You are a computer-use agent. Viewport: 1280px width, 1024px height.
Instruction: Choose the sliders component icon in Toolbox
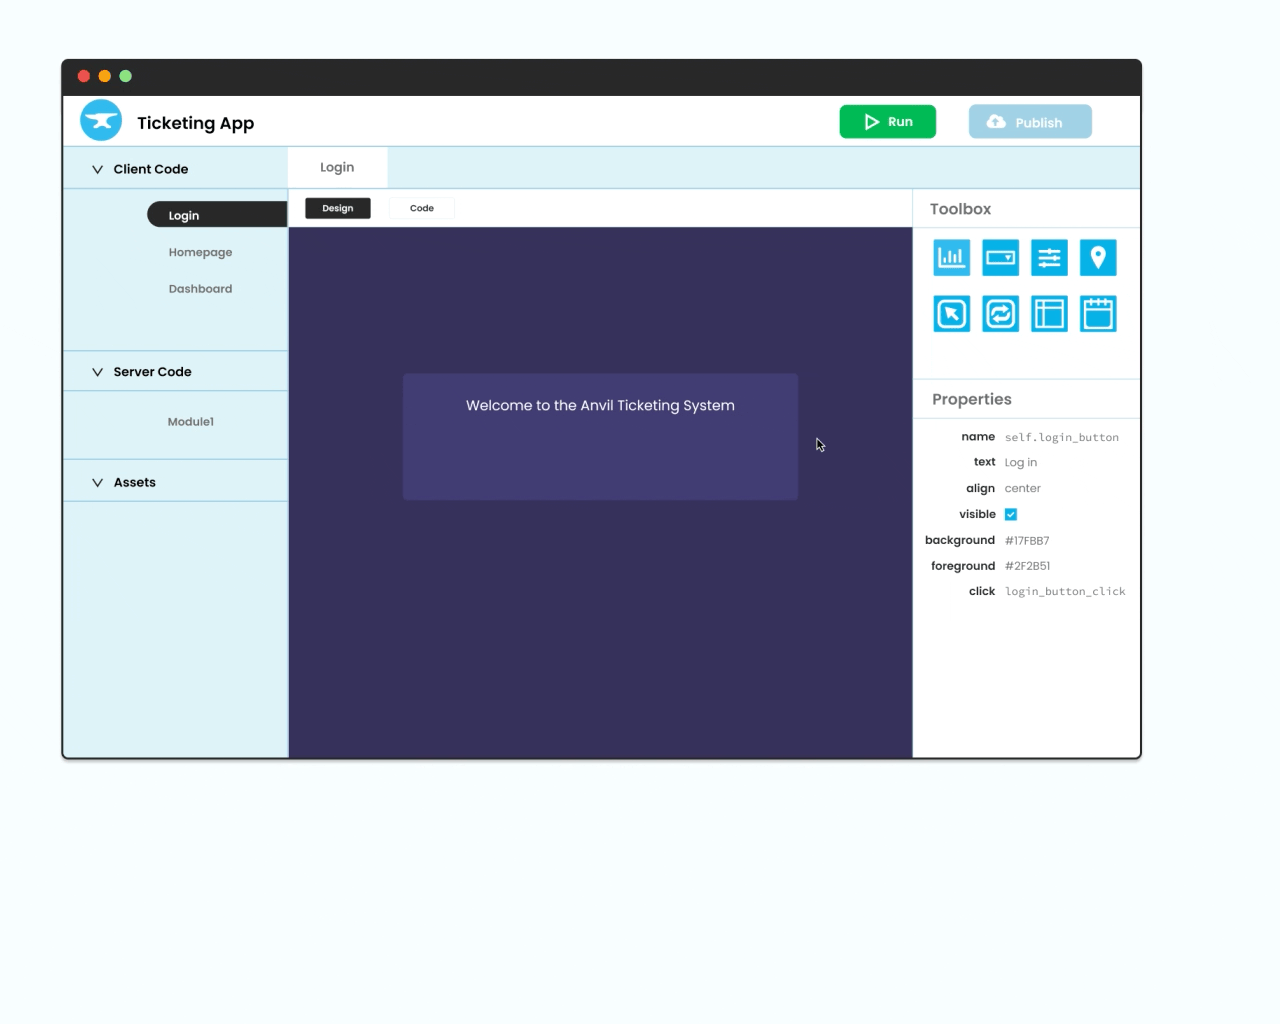(1049, 258)
